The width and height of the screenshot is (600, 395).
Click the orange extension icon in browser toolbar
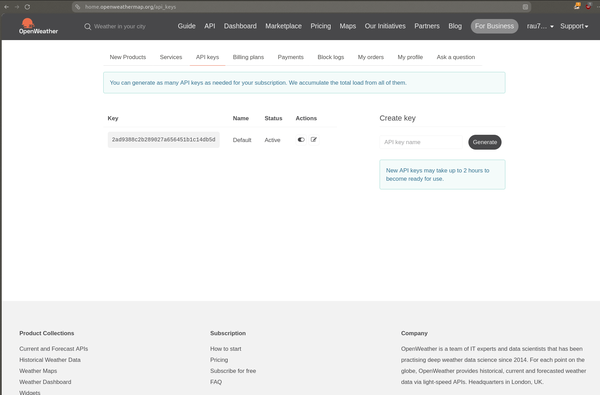(x=577, y=6)
